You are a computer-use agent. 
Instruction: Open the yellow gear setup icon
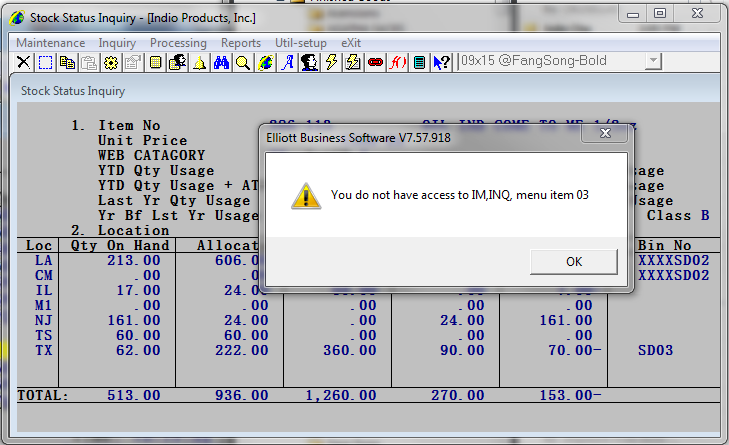[111, 62]
